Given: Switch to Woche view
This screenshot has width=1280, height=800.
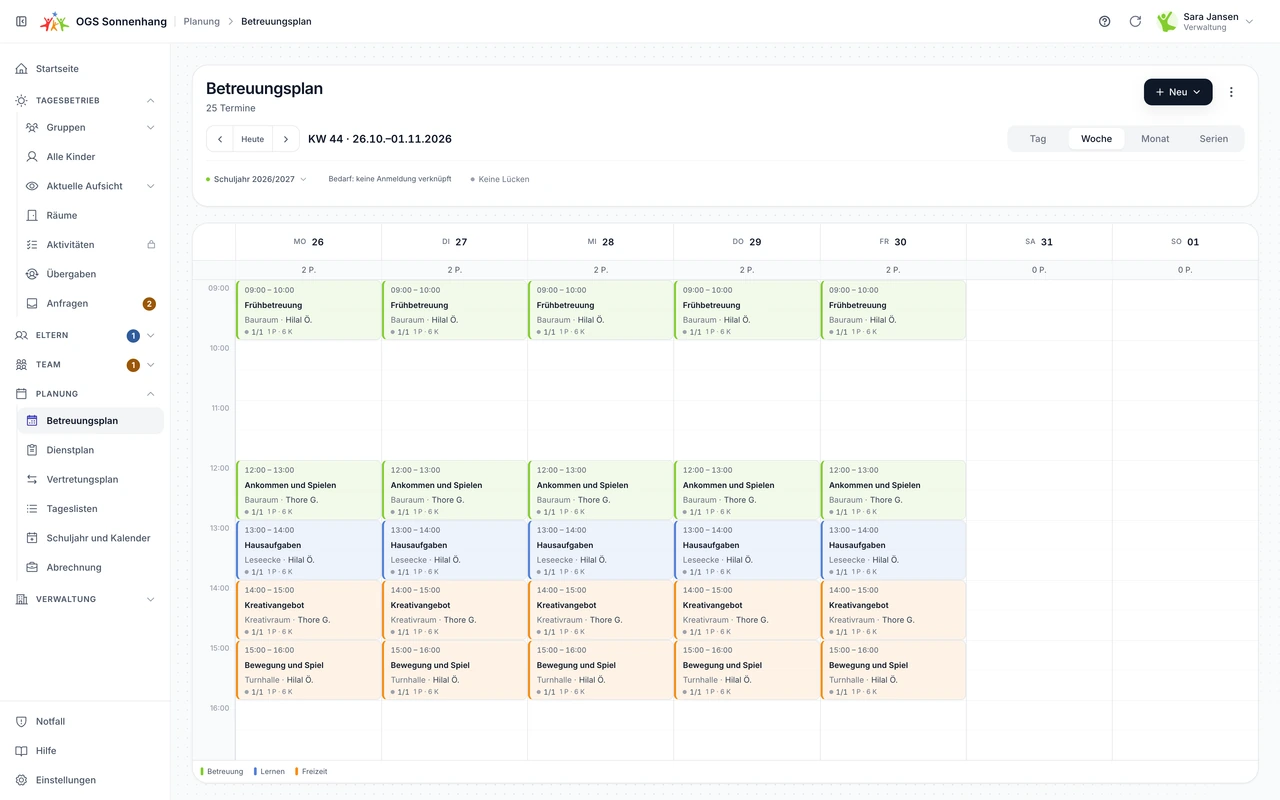Looking at the screenshot, I should pyautogui.click(x=1096, y=139).
